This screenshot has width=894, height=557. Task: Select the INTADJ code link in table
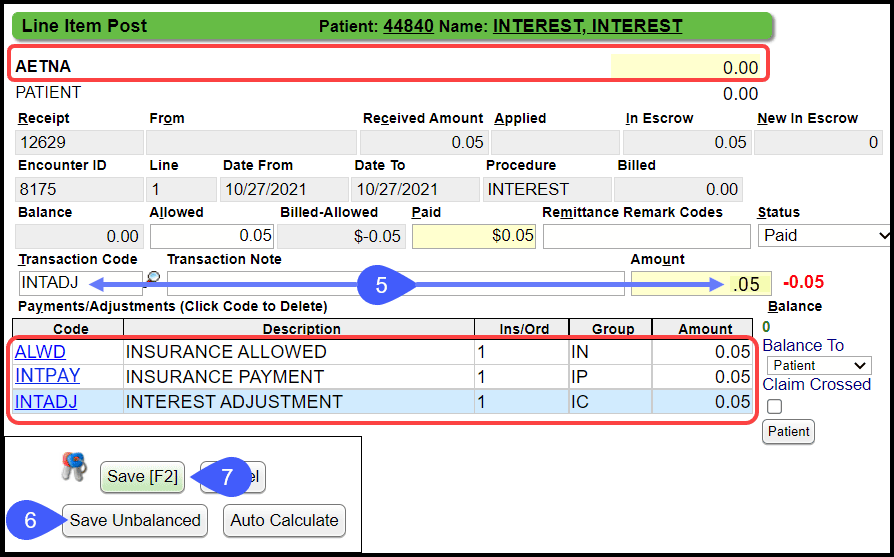(46, 402)
